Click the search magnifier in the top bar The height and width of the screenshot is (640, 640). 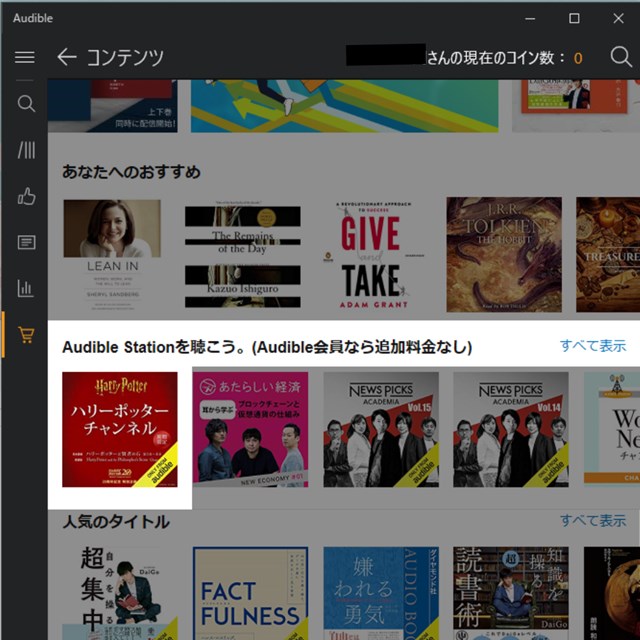pyautogui.click(x=620, y=57)
